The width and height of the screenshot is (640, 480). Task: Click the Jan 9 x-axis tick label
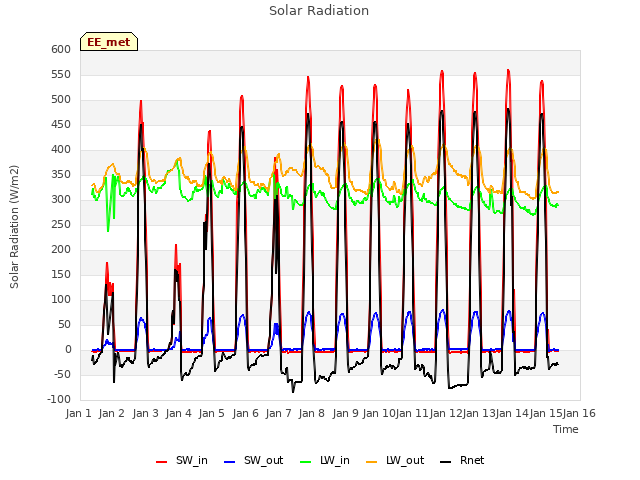pyautogui.click(x=346, y=413)
